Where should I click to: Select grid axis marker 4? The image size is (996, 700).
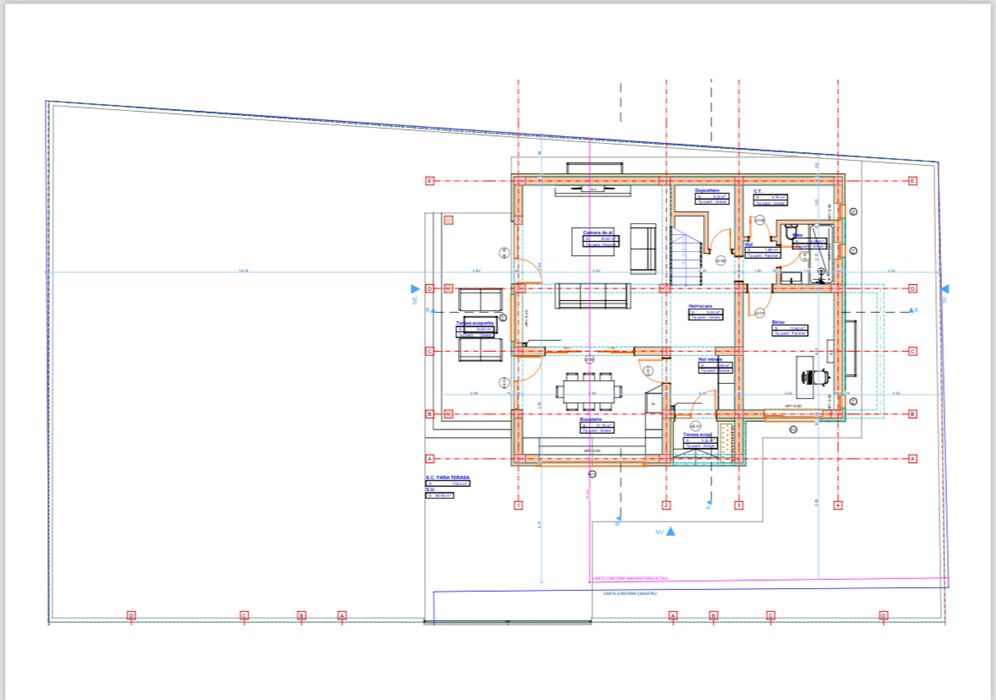coord(838,505)
